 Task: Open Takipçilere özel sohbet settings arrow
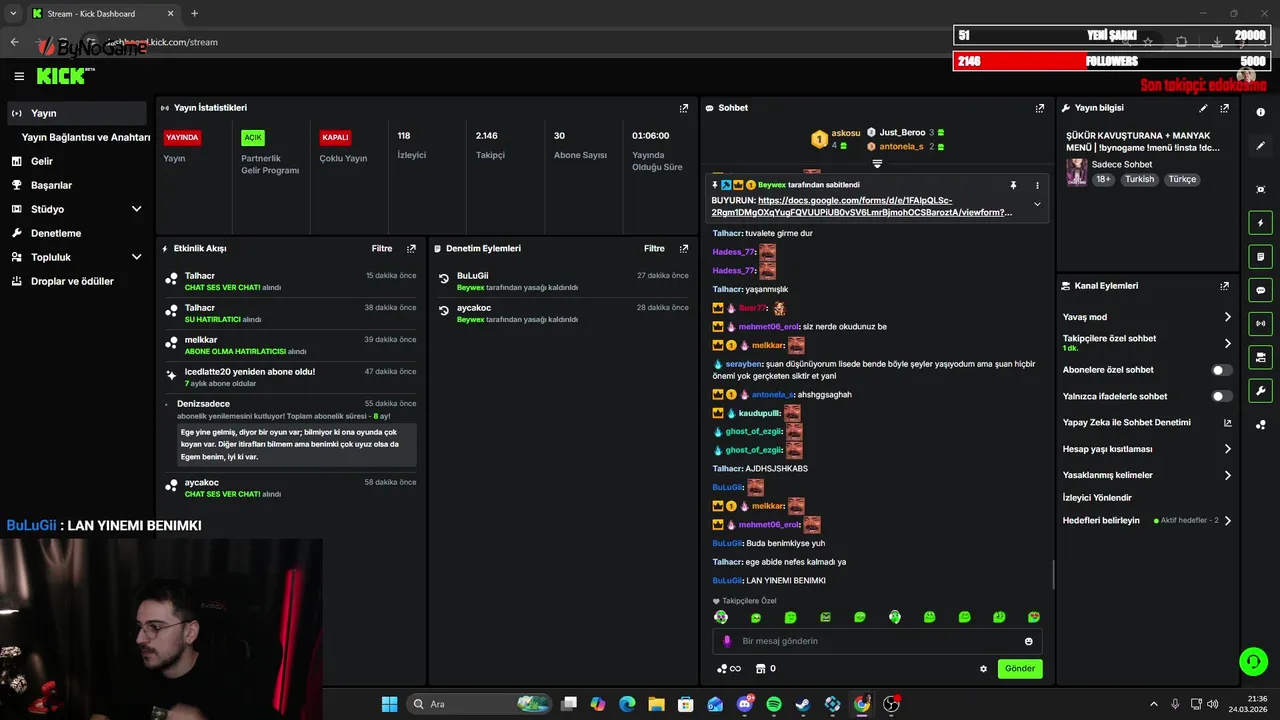[x=1228, y=343]
